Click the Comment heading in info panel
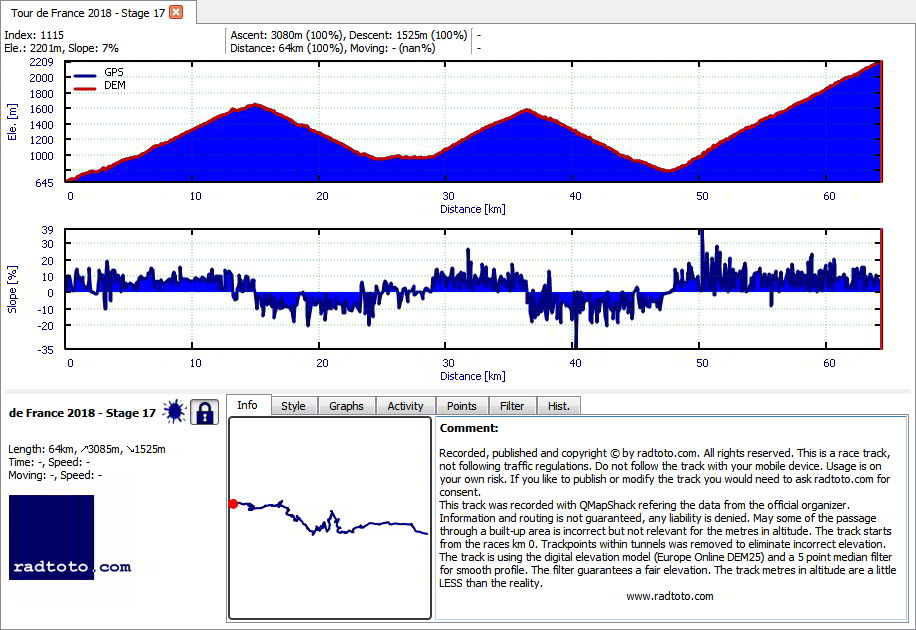Image resolution: width=916 pixels, height=630 pixels. (469, 428)
